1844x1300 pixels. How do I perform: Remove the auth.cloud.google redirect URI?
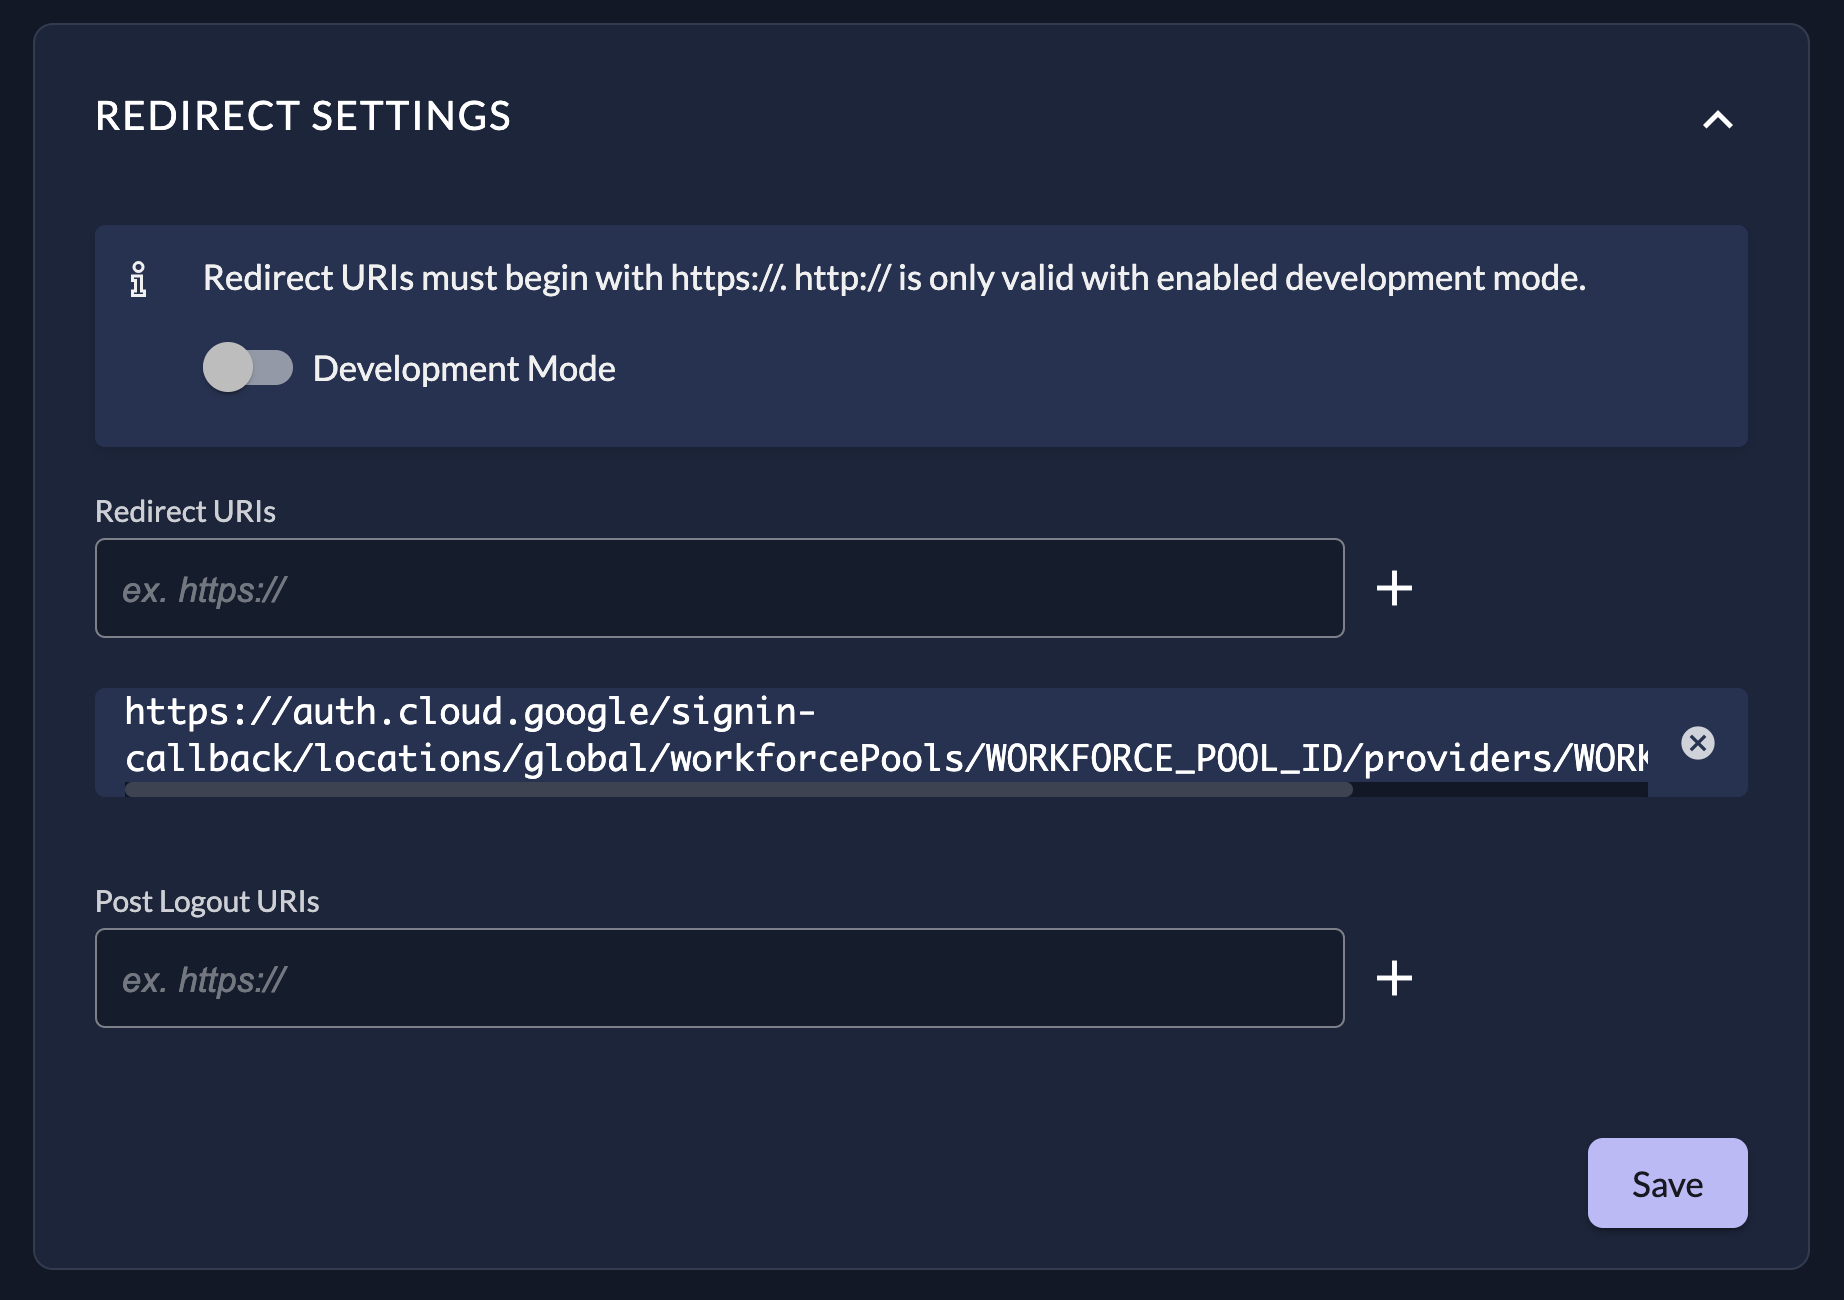(x=1698, y=743)
